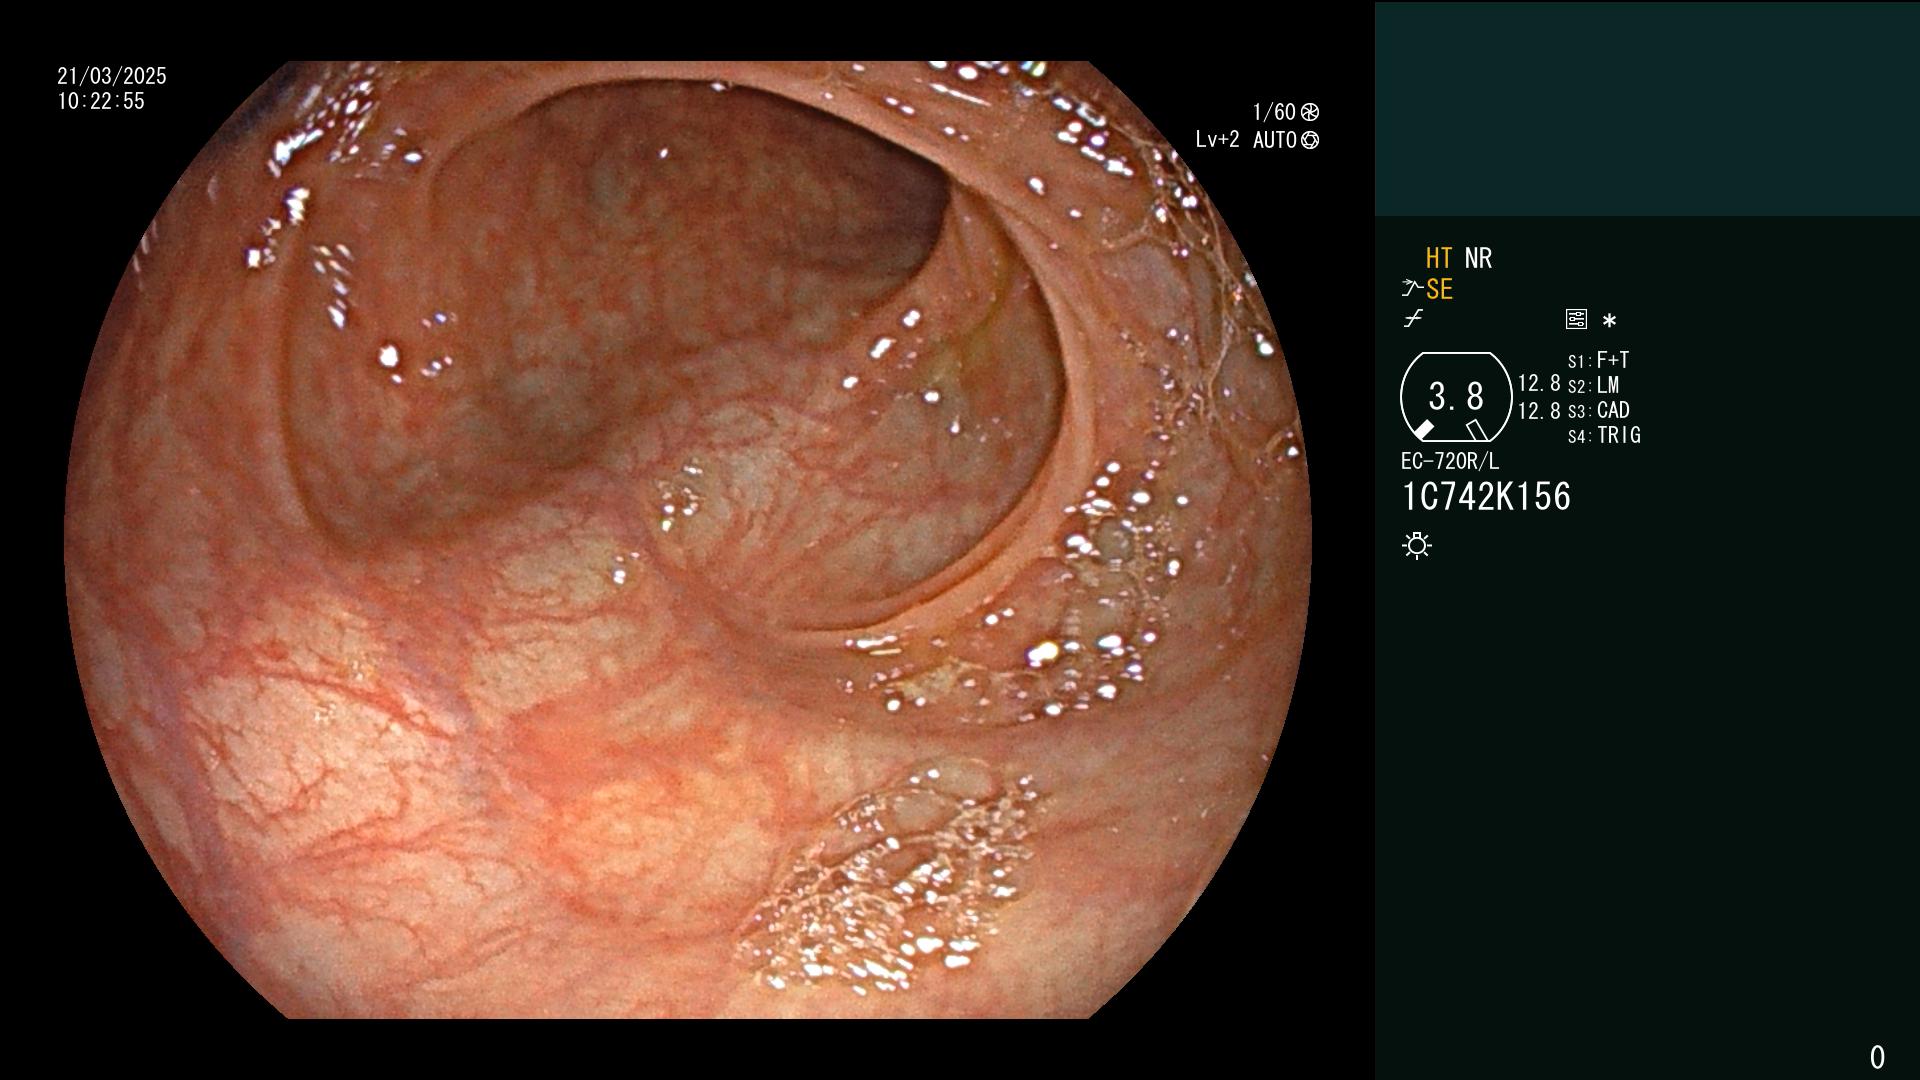The image size is (1920, 1080).
Task: Select the SE emphasis indicator
Action: (1439, 289)
